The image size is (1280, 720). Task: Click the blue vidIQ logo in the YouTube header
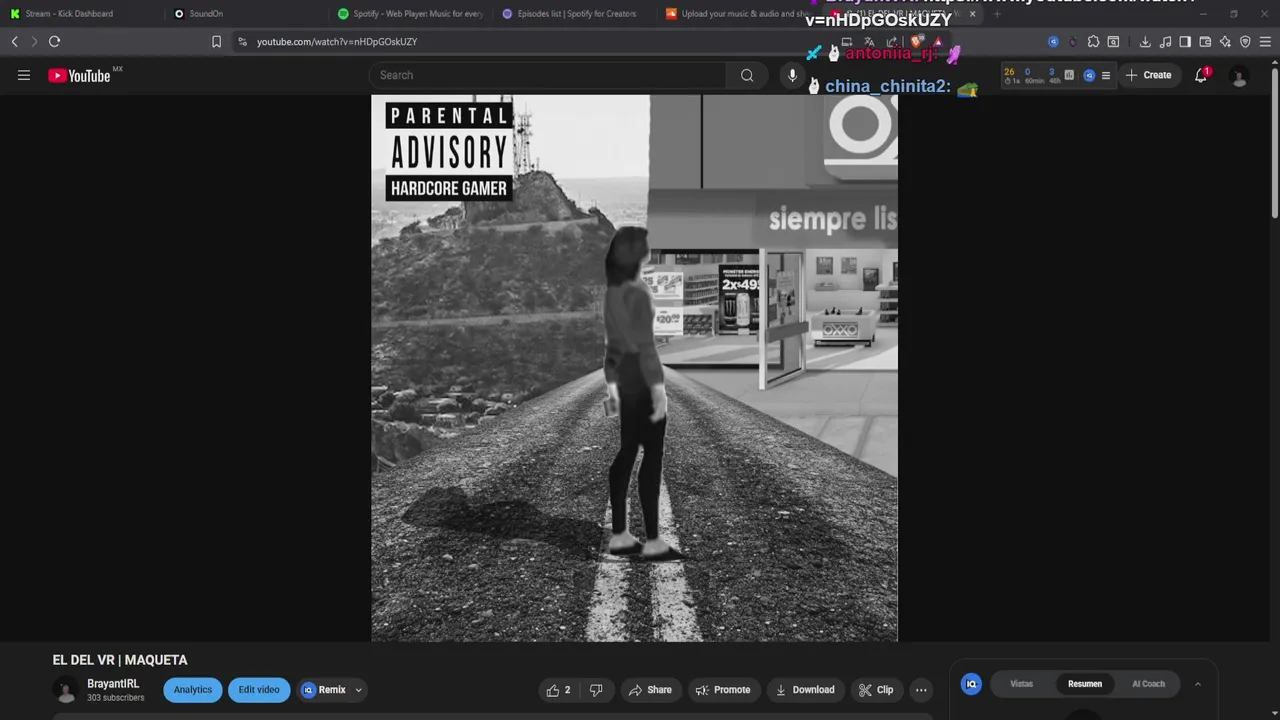point(1089,75)
